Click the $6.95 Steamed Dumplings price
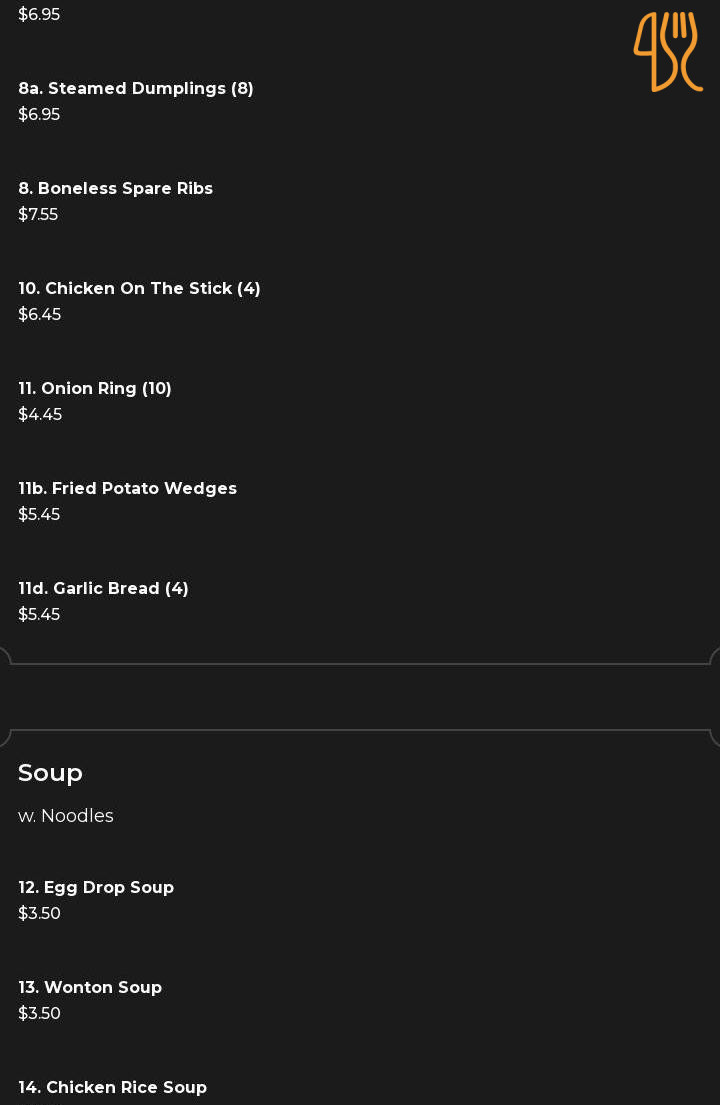The height and width of the screenshot is (1105, 720). coord(39,114)
